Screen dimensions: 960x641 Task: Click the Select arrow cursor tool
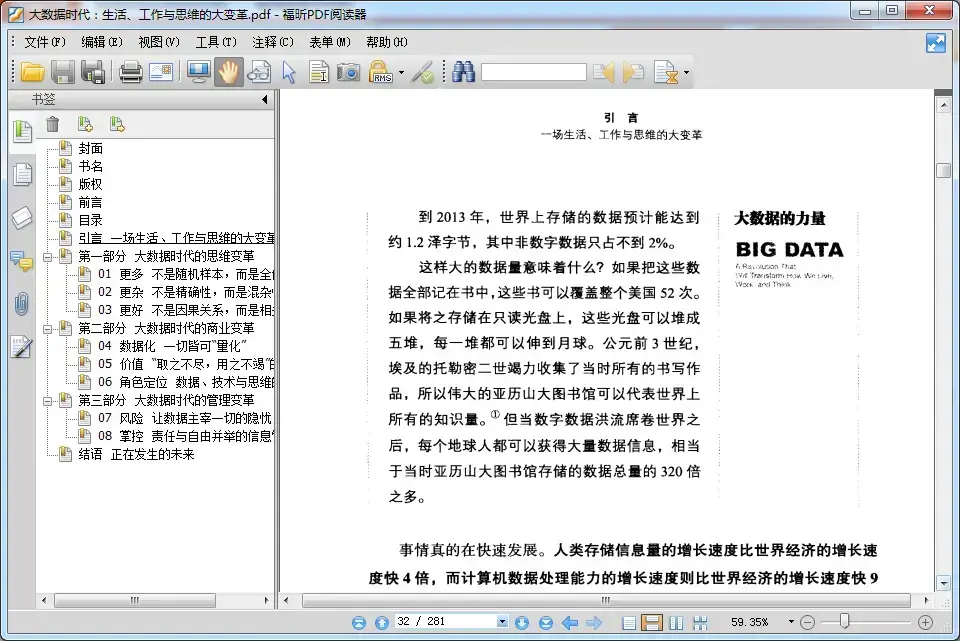pyautogui.click(x=288, y=72)
